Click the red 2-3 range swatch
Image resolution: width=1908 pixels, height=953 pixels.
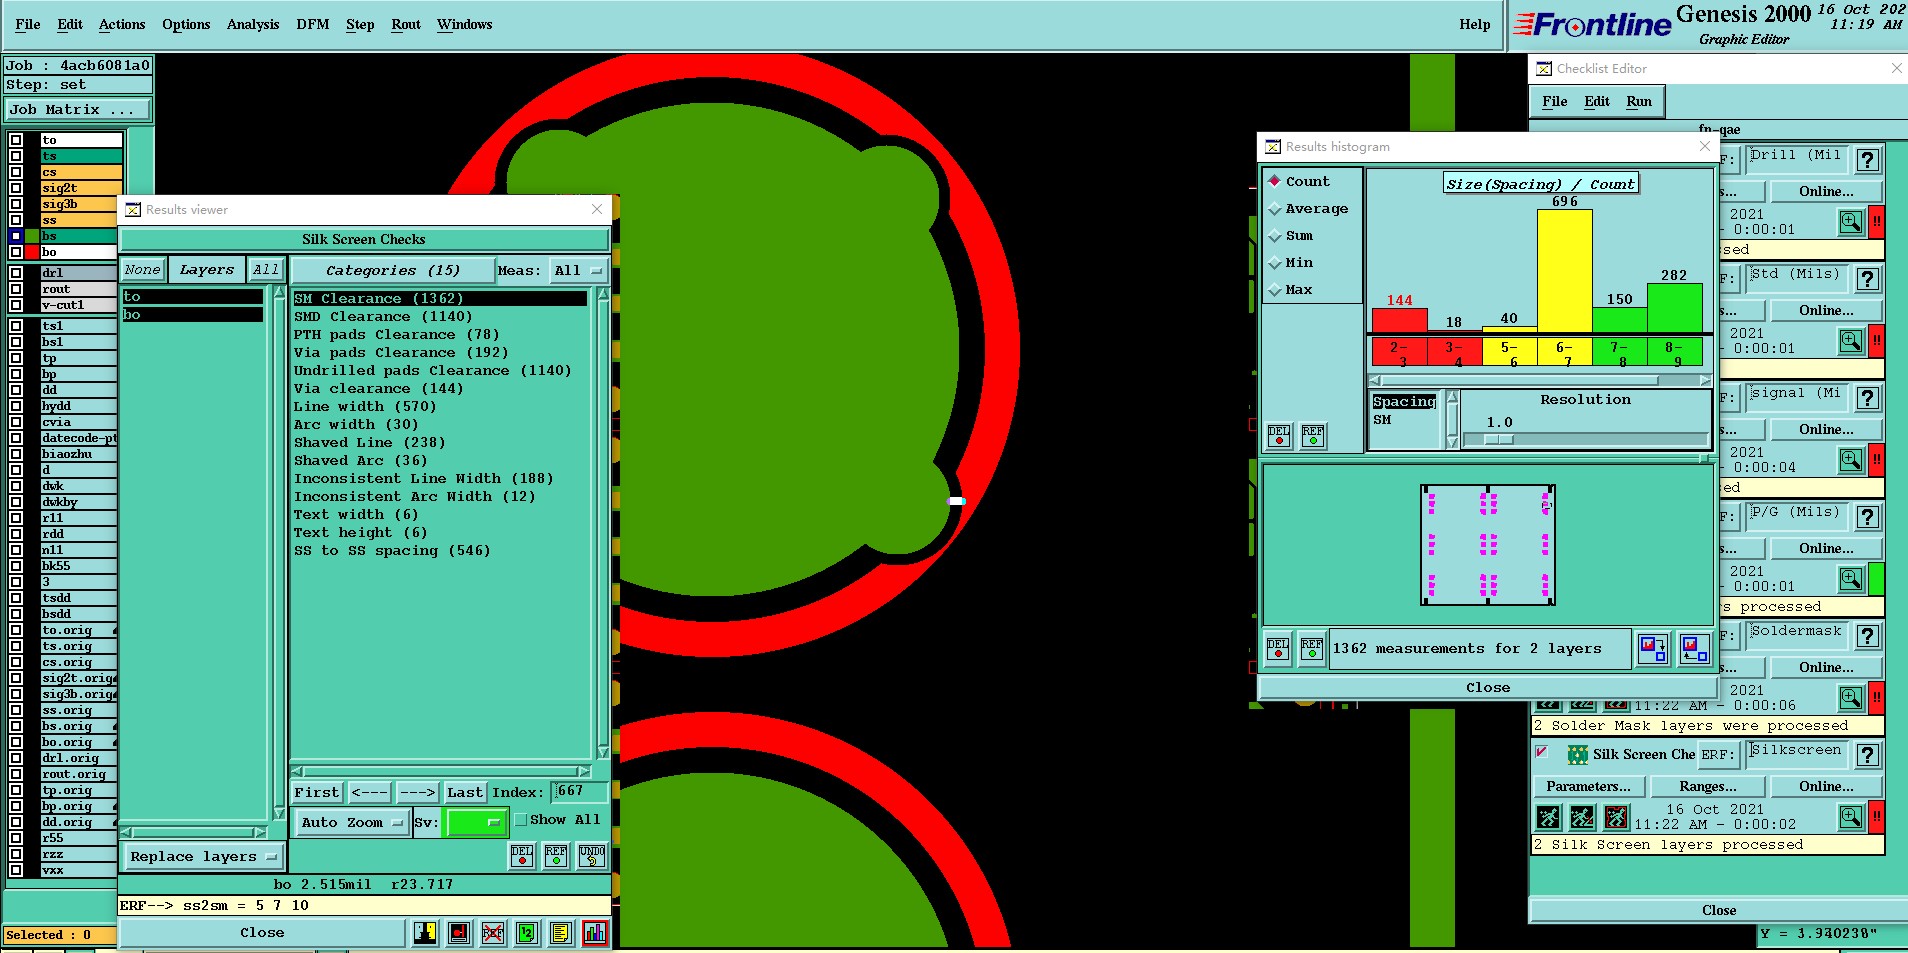(x=1399, y=353)
